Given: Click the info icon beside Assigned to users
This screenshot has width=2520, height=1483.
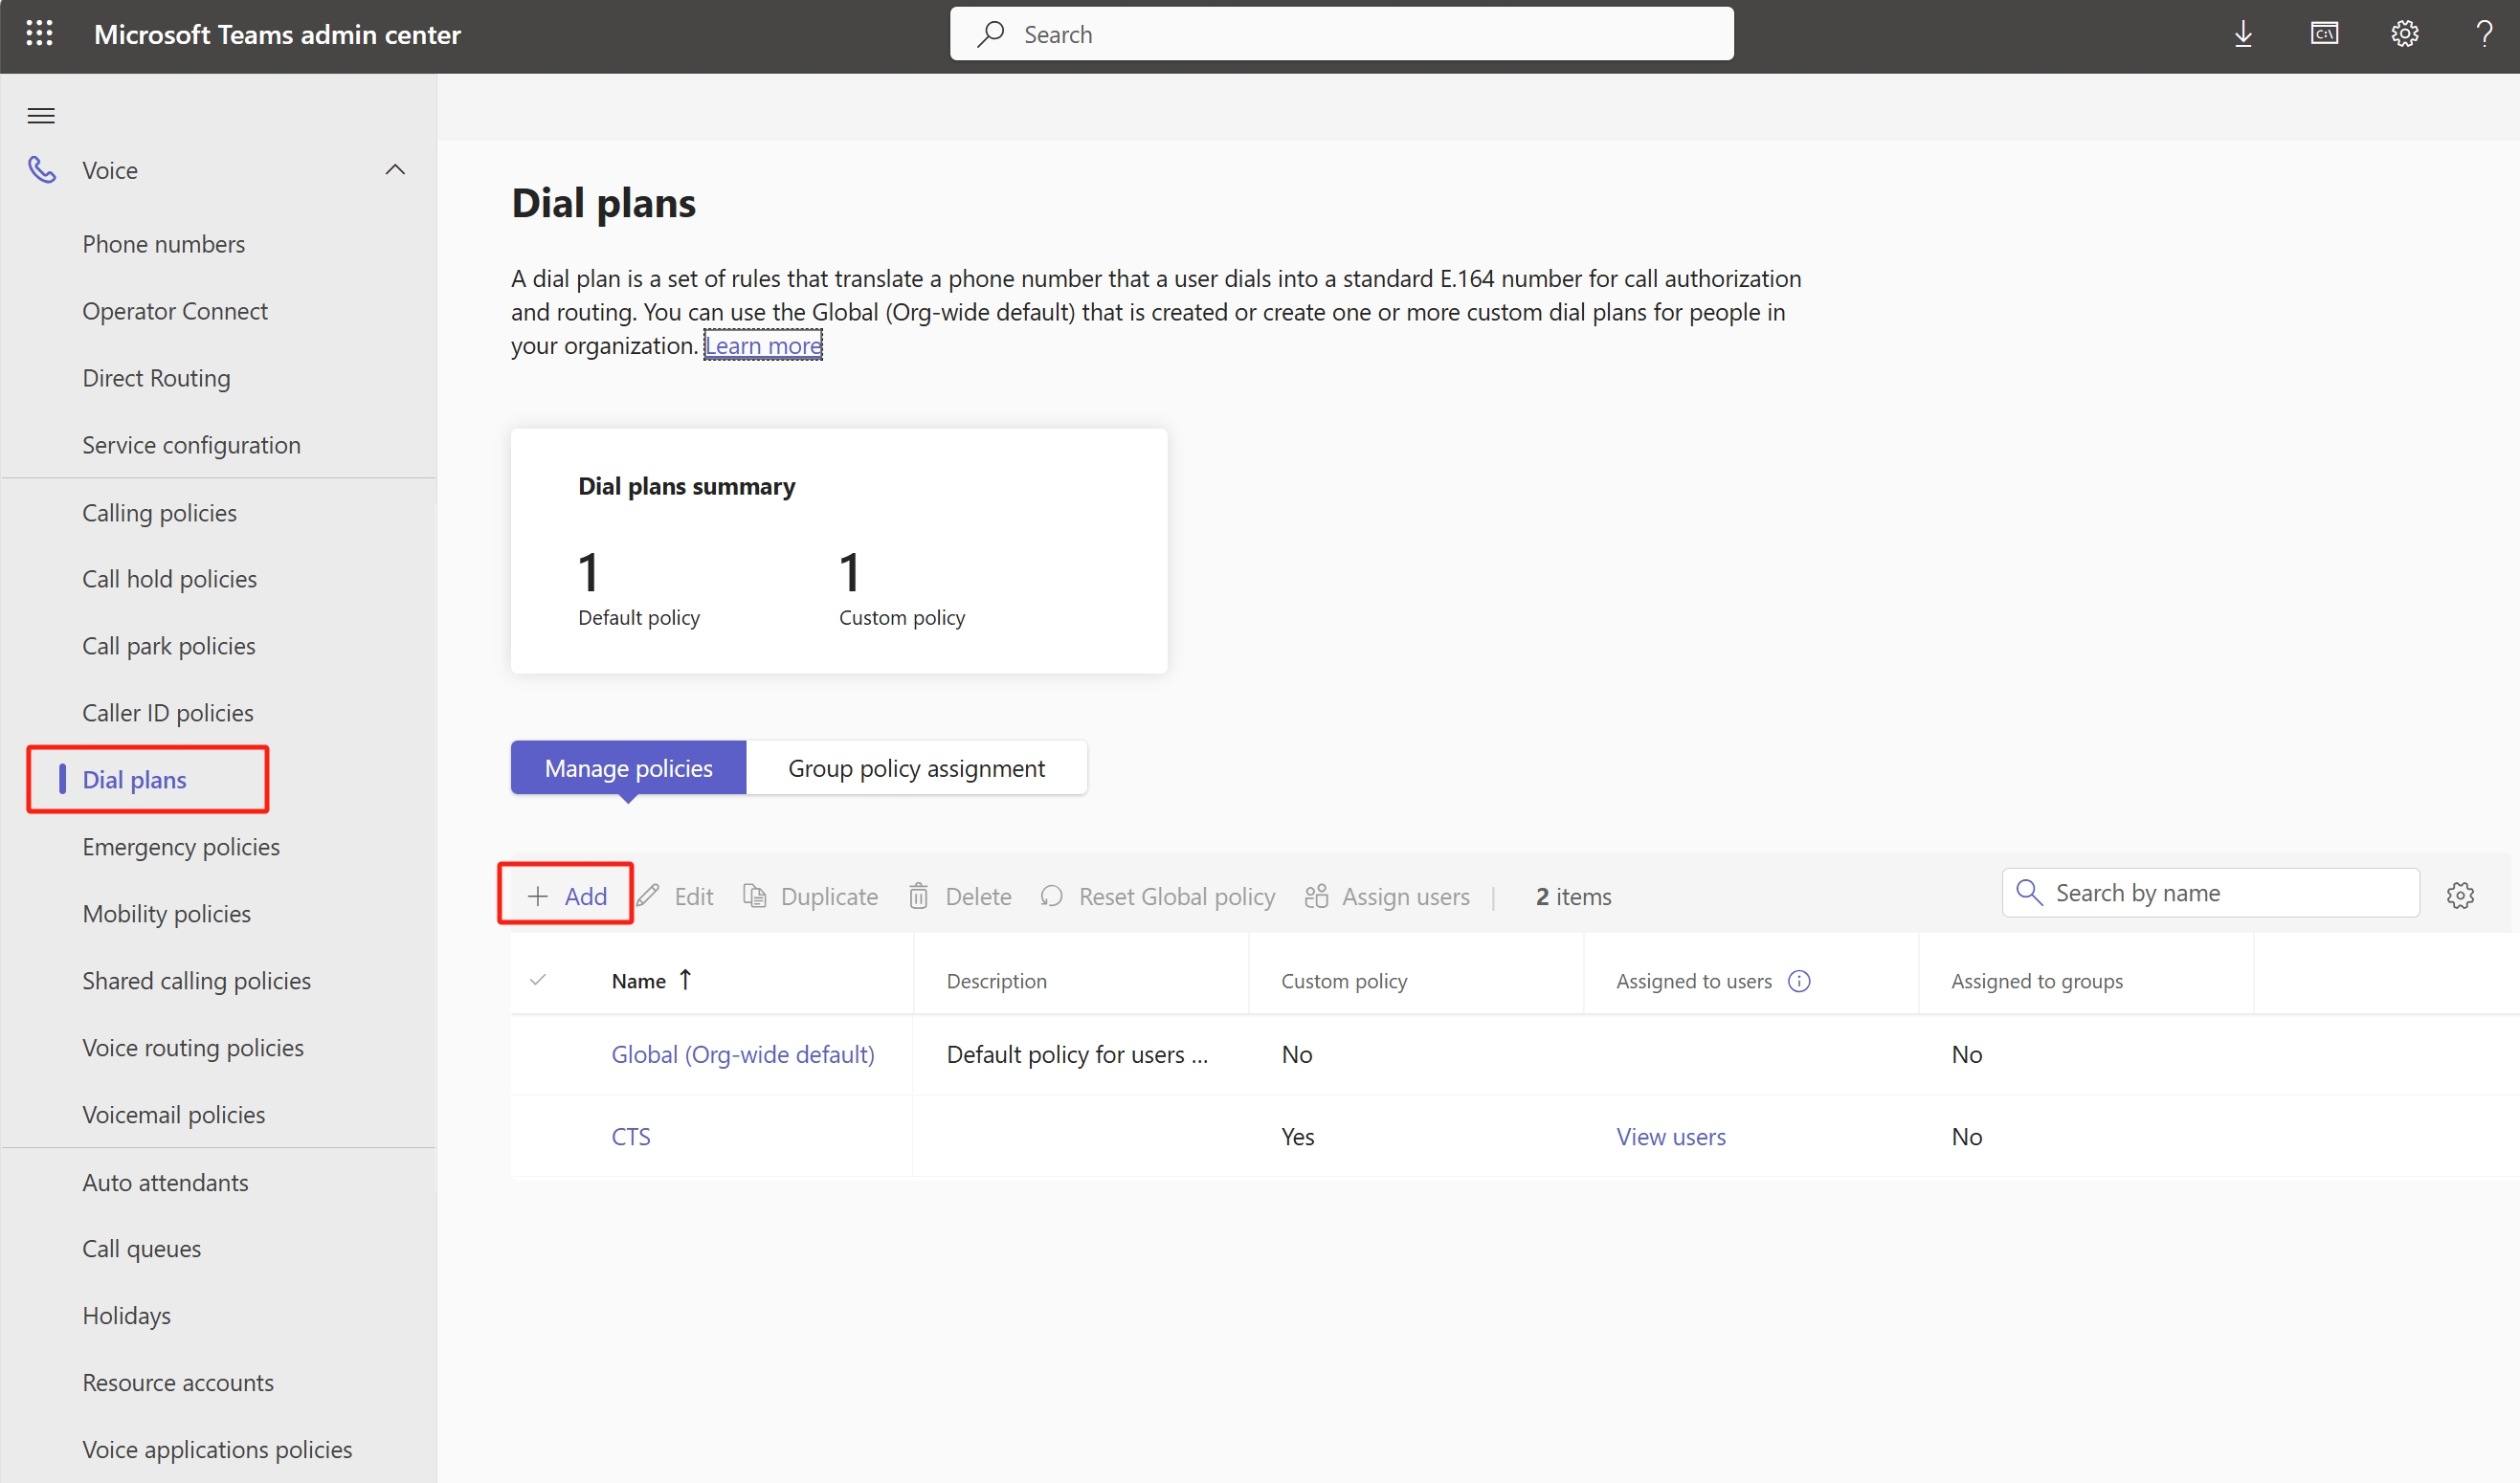Looking at the screenshot, I should 1799,981.
